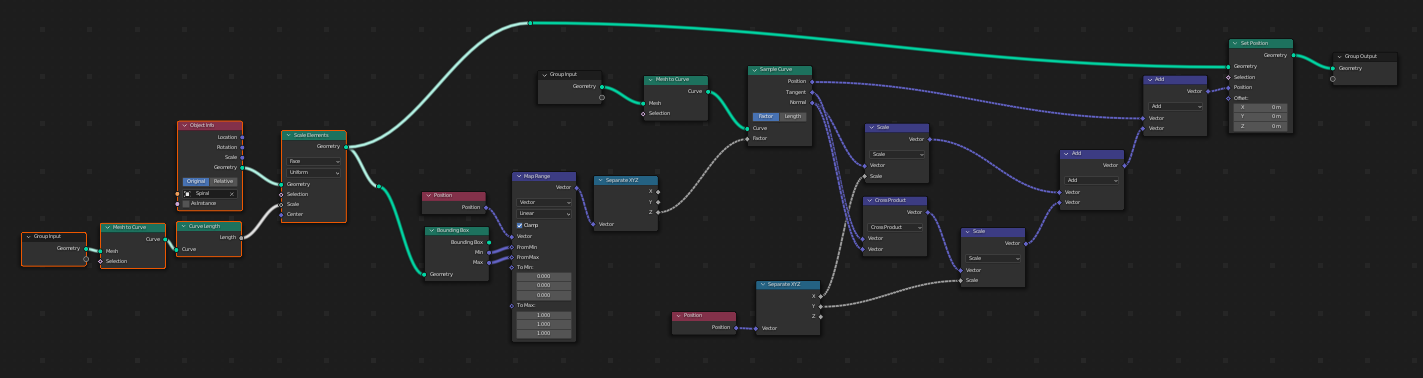1423x378 pixels.
Task: Click reroute point at top of canvas
Action: pyautogui.click(x=530, y=22)
